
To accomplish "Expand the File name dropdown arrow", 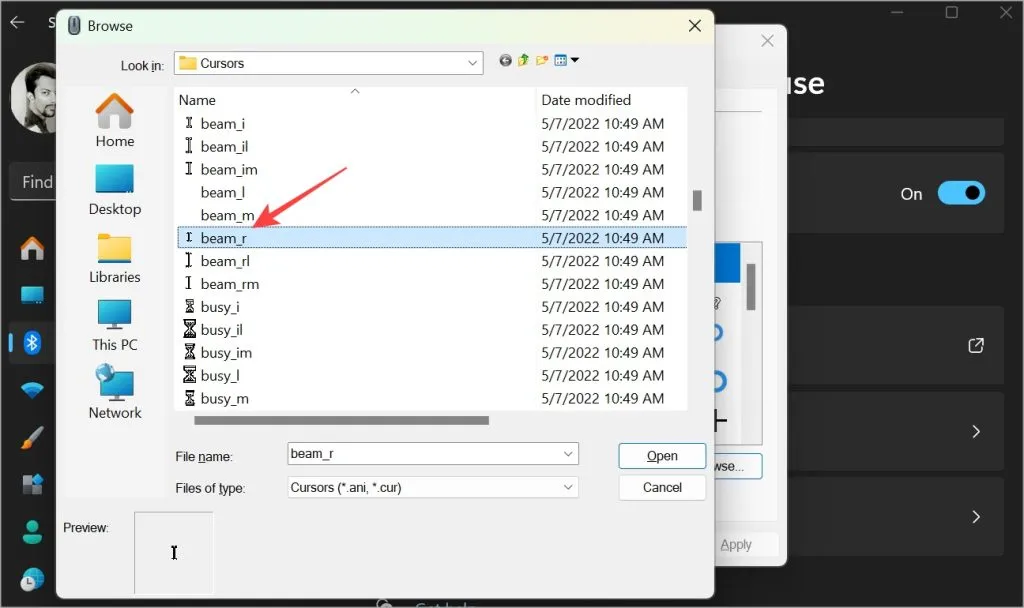I will 568,454.
